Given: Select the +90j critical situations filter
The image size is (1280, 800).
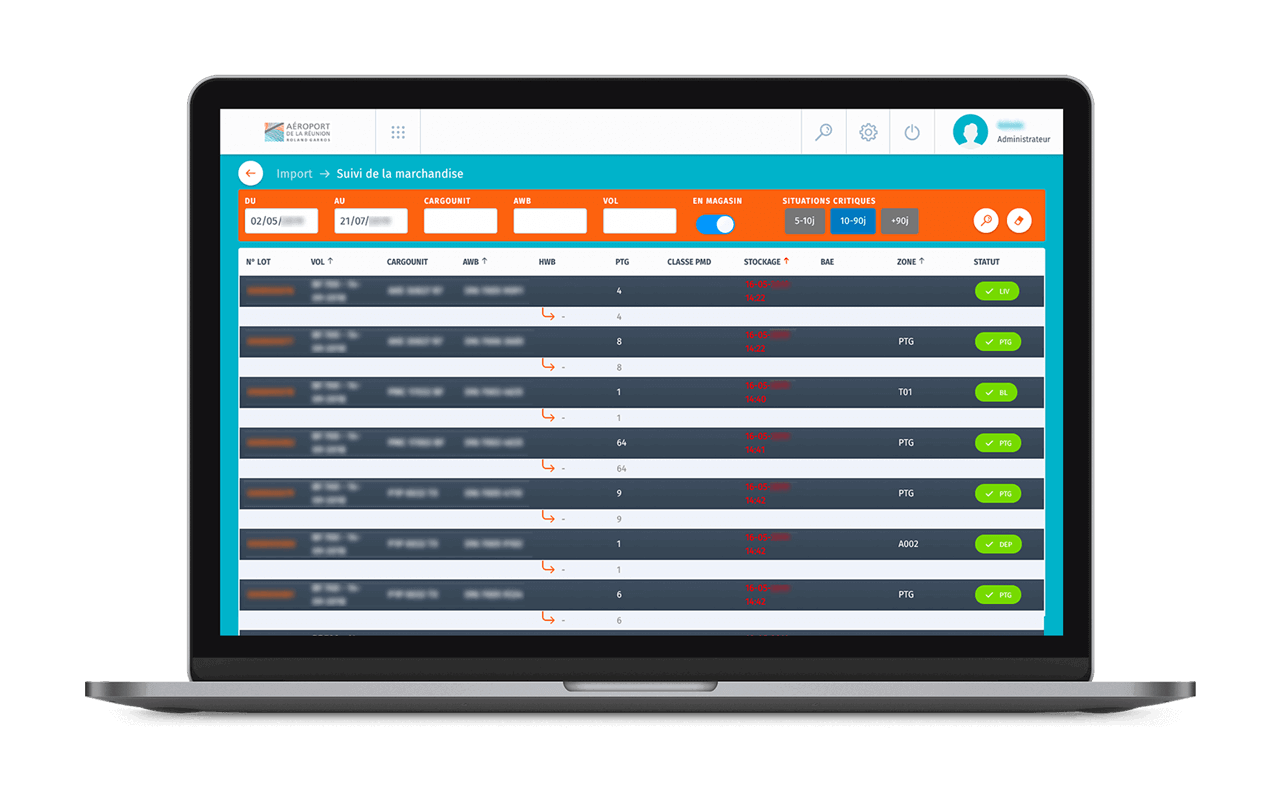Looking at the screenshot, I should click(900, 221).
